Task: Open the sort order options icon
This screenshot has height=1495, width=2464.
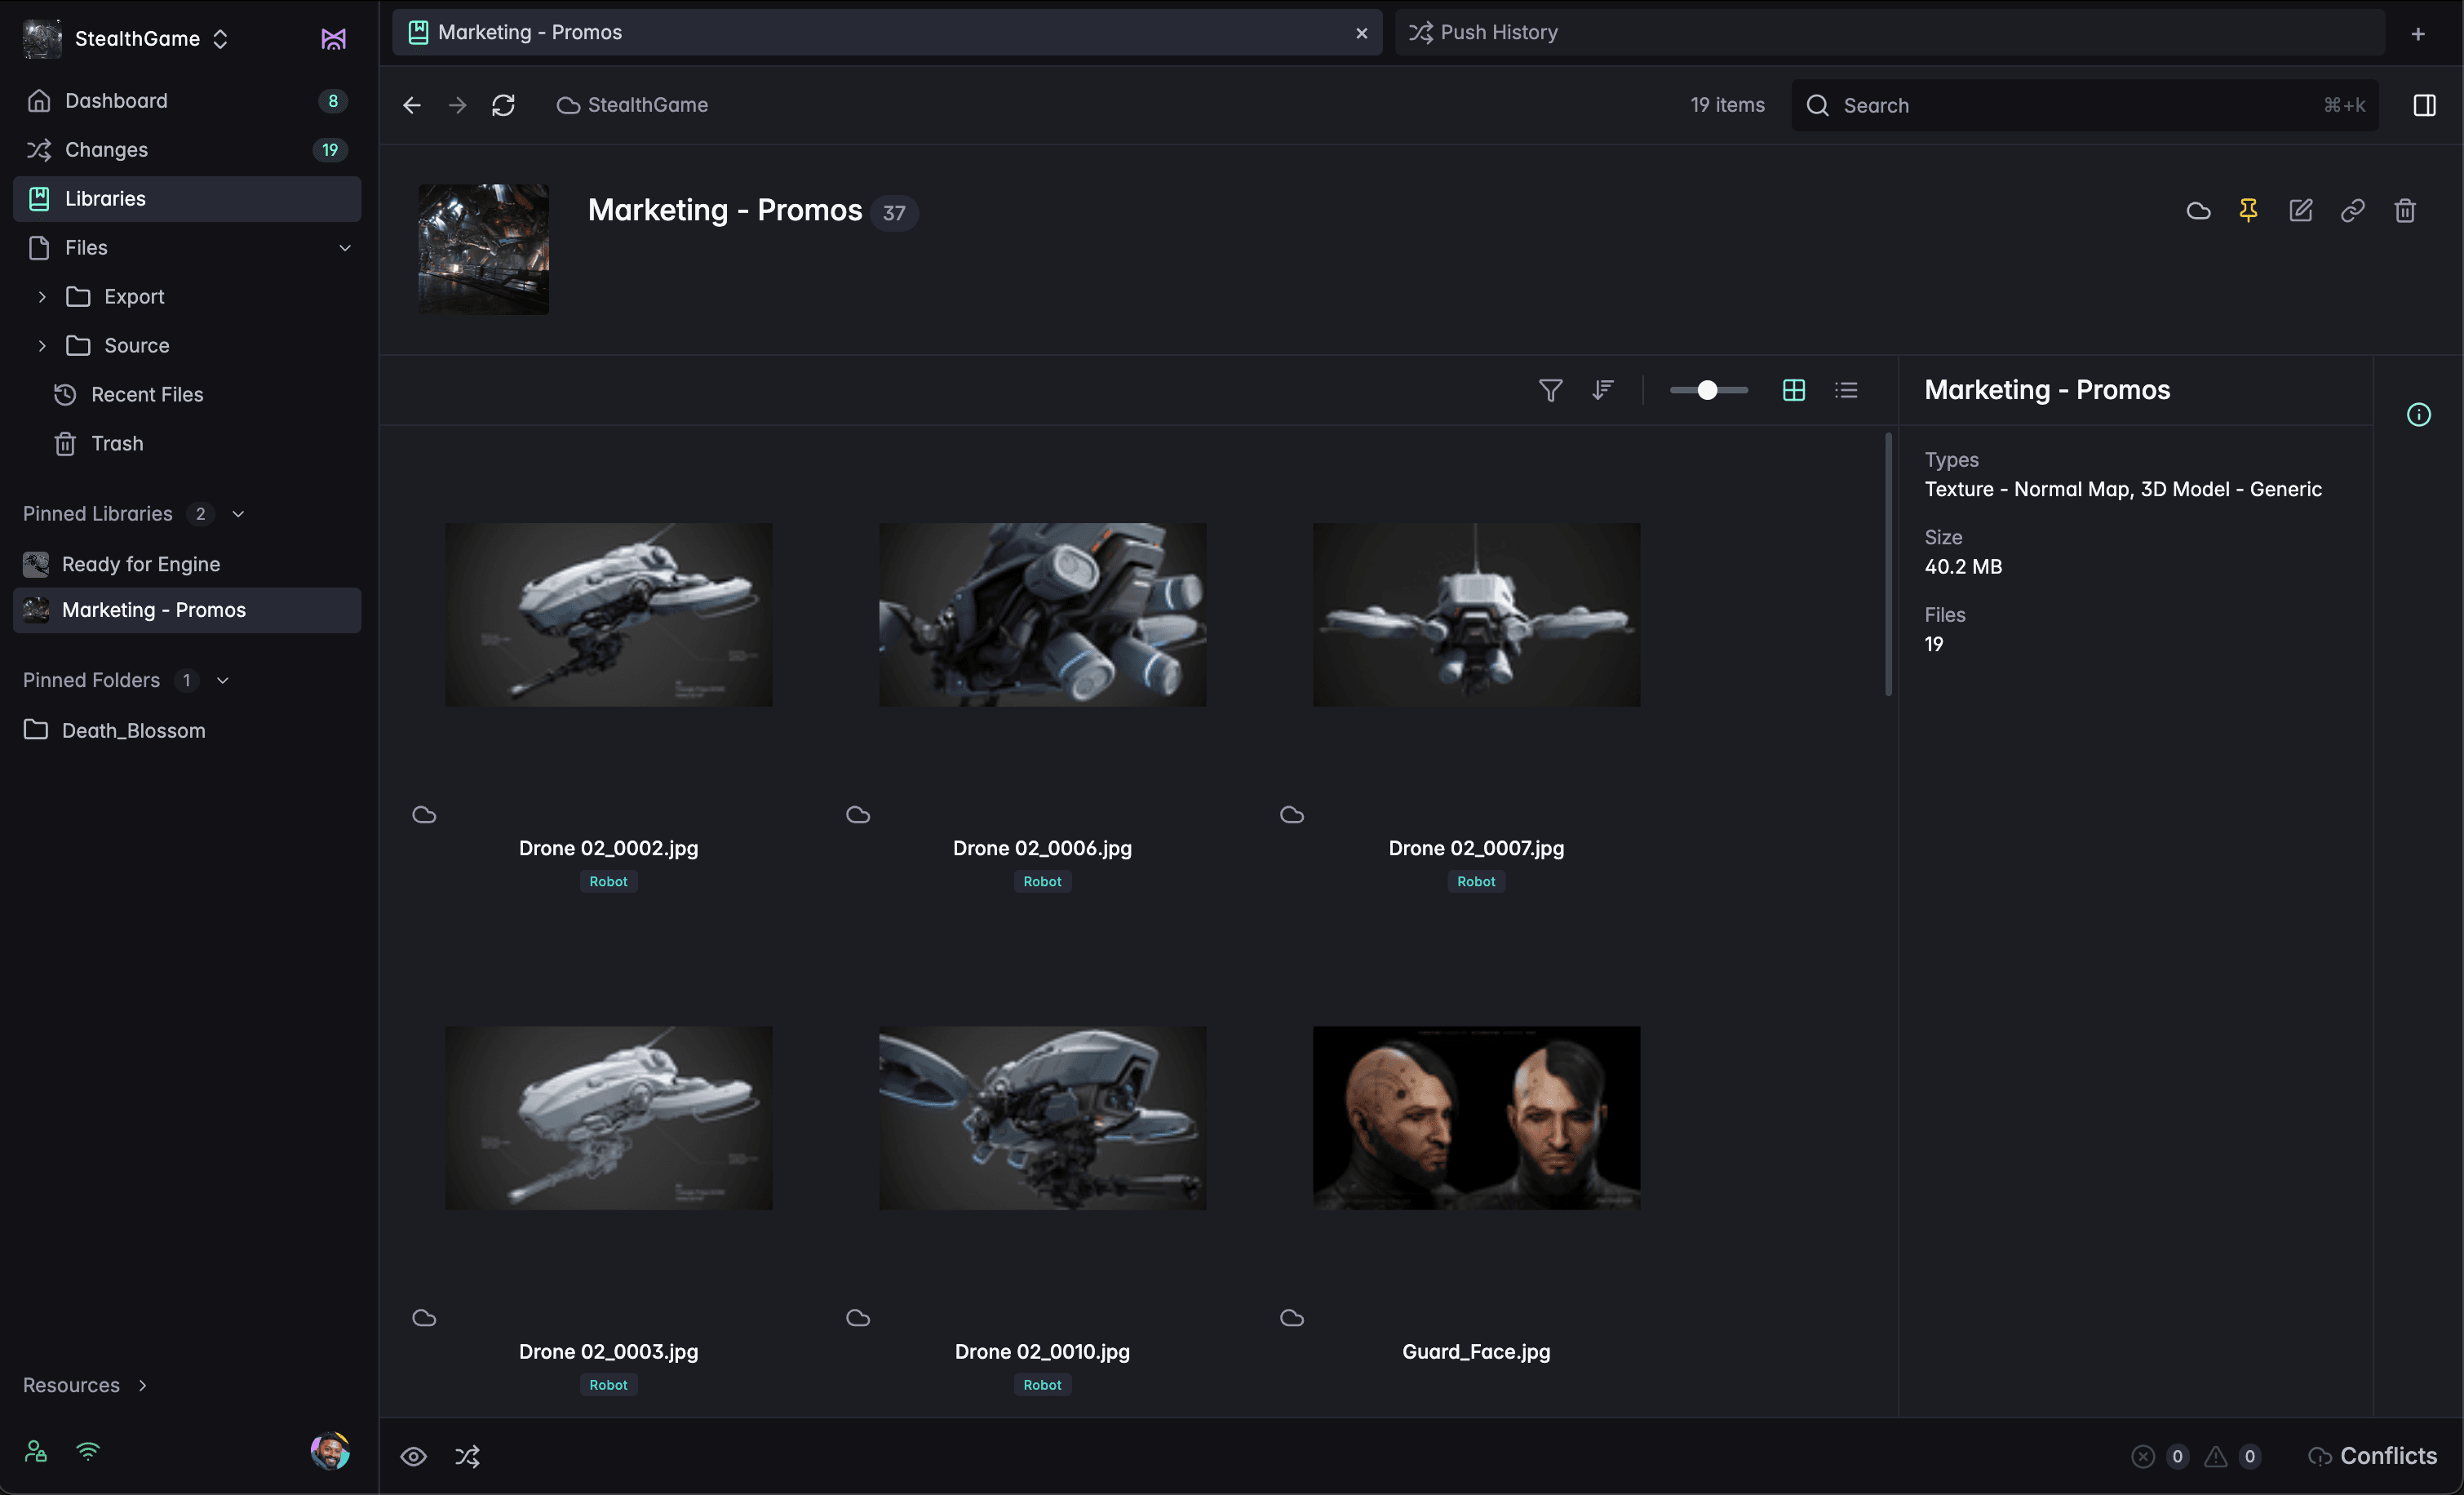Action: 1603,390
